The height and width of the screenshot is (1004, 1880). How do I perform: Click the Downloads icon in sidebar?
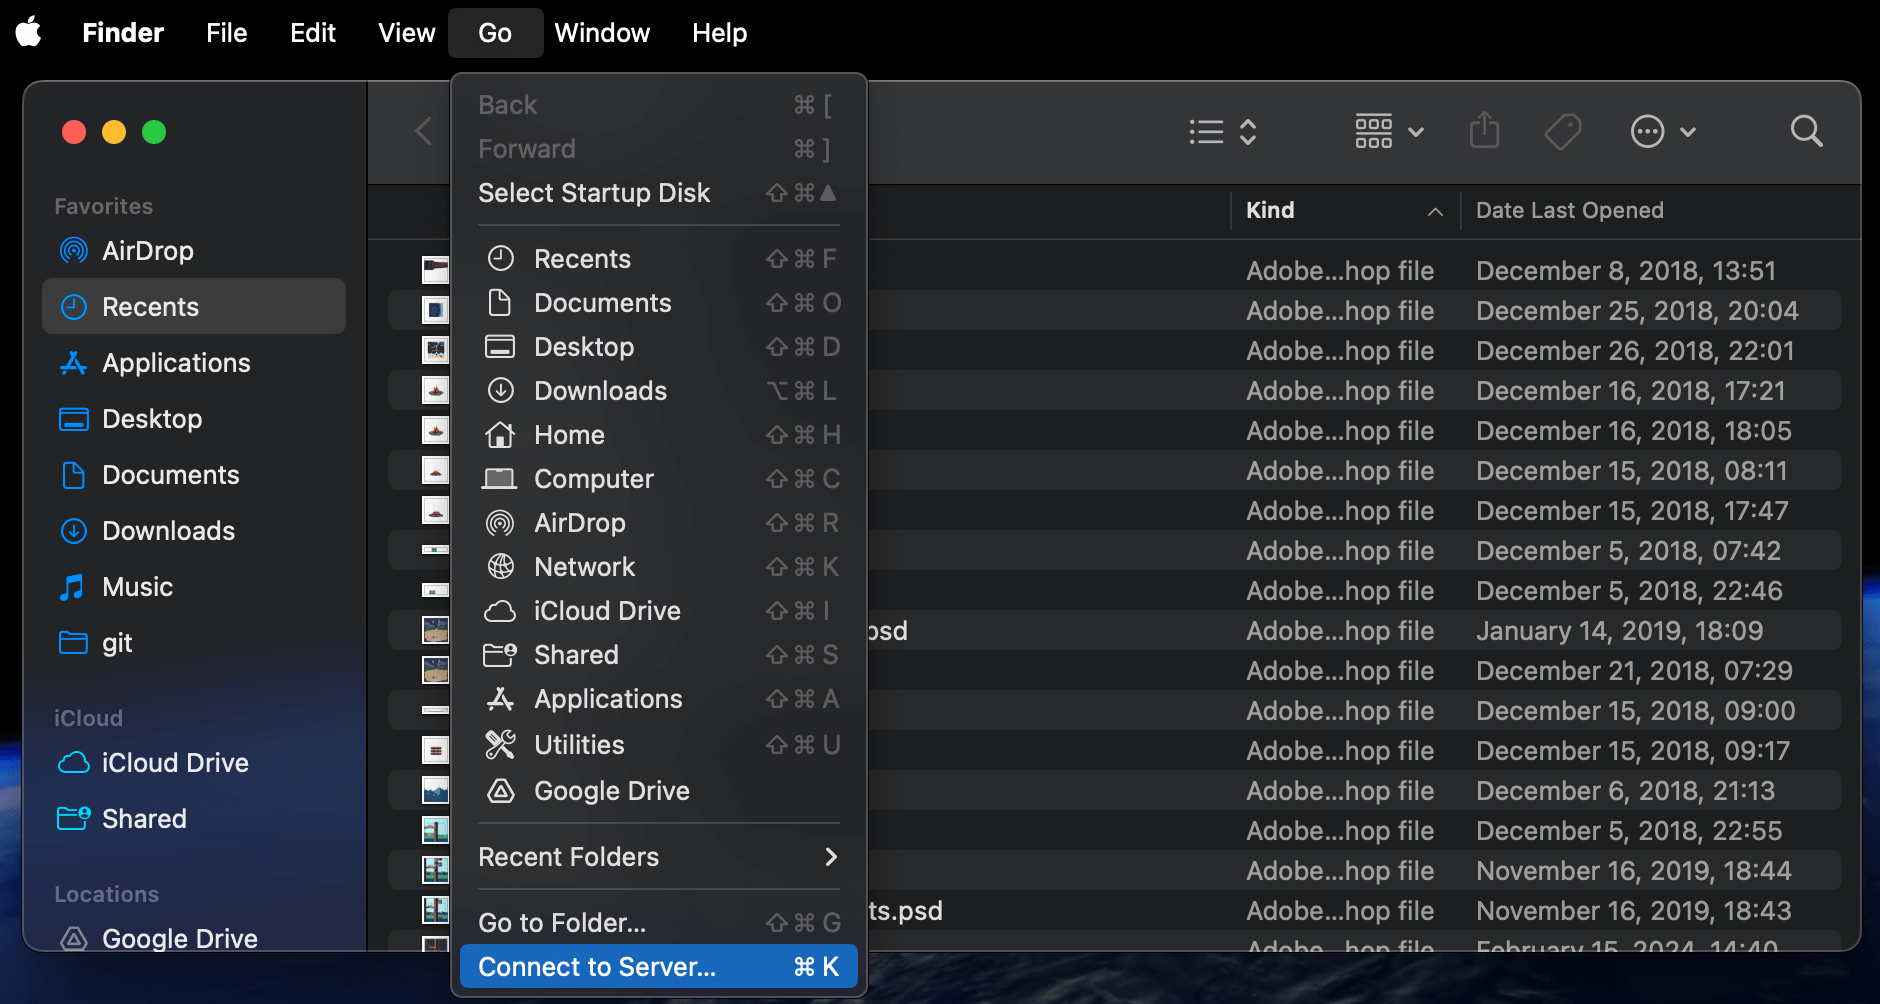(74, 530)
